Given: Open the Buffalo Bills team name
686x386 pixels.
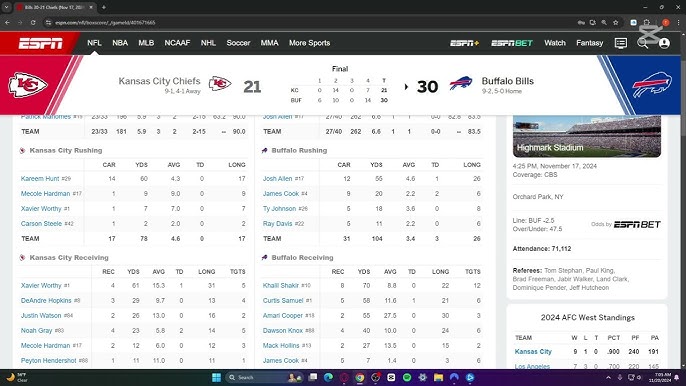Looking at the screenshot, I should (508, 81).
